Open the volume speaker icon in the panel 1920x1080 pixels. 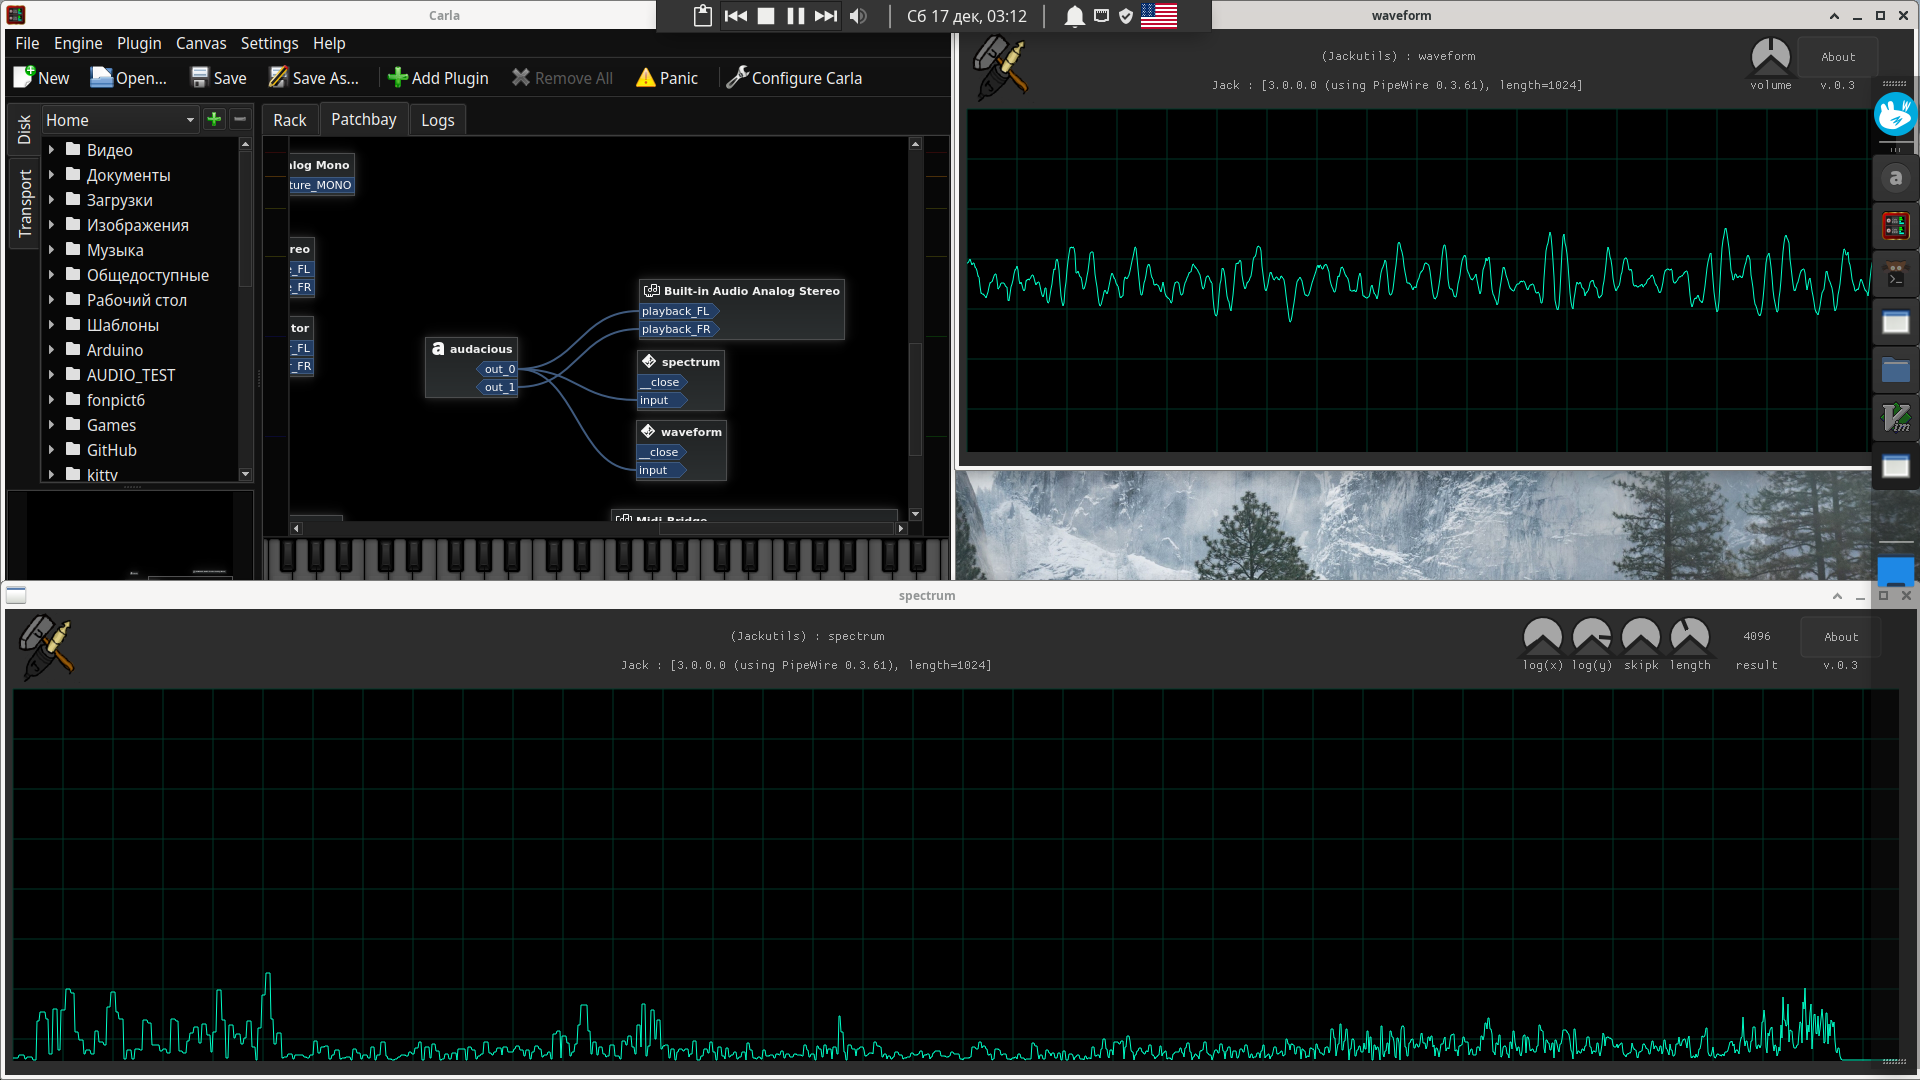coord(858,16)
